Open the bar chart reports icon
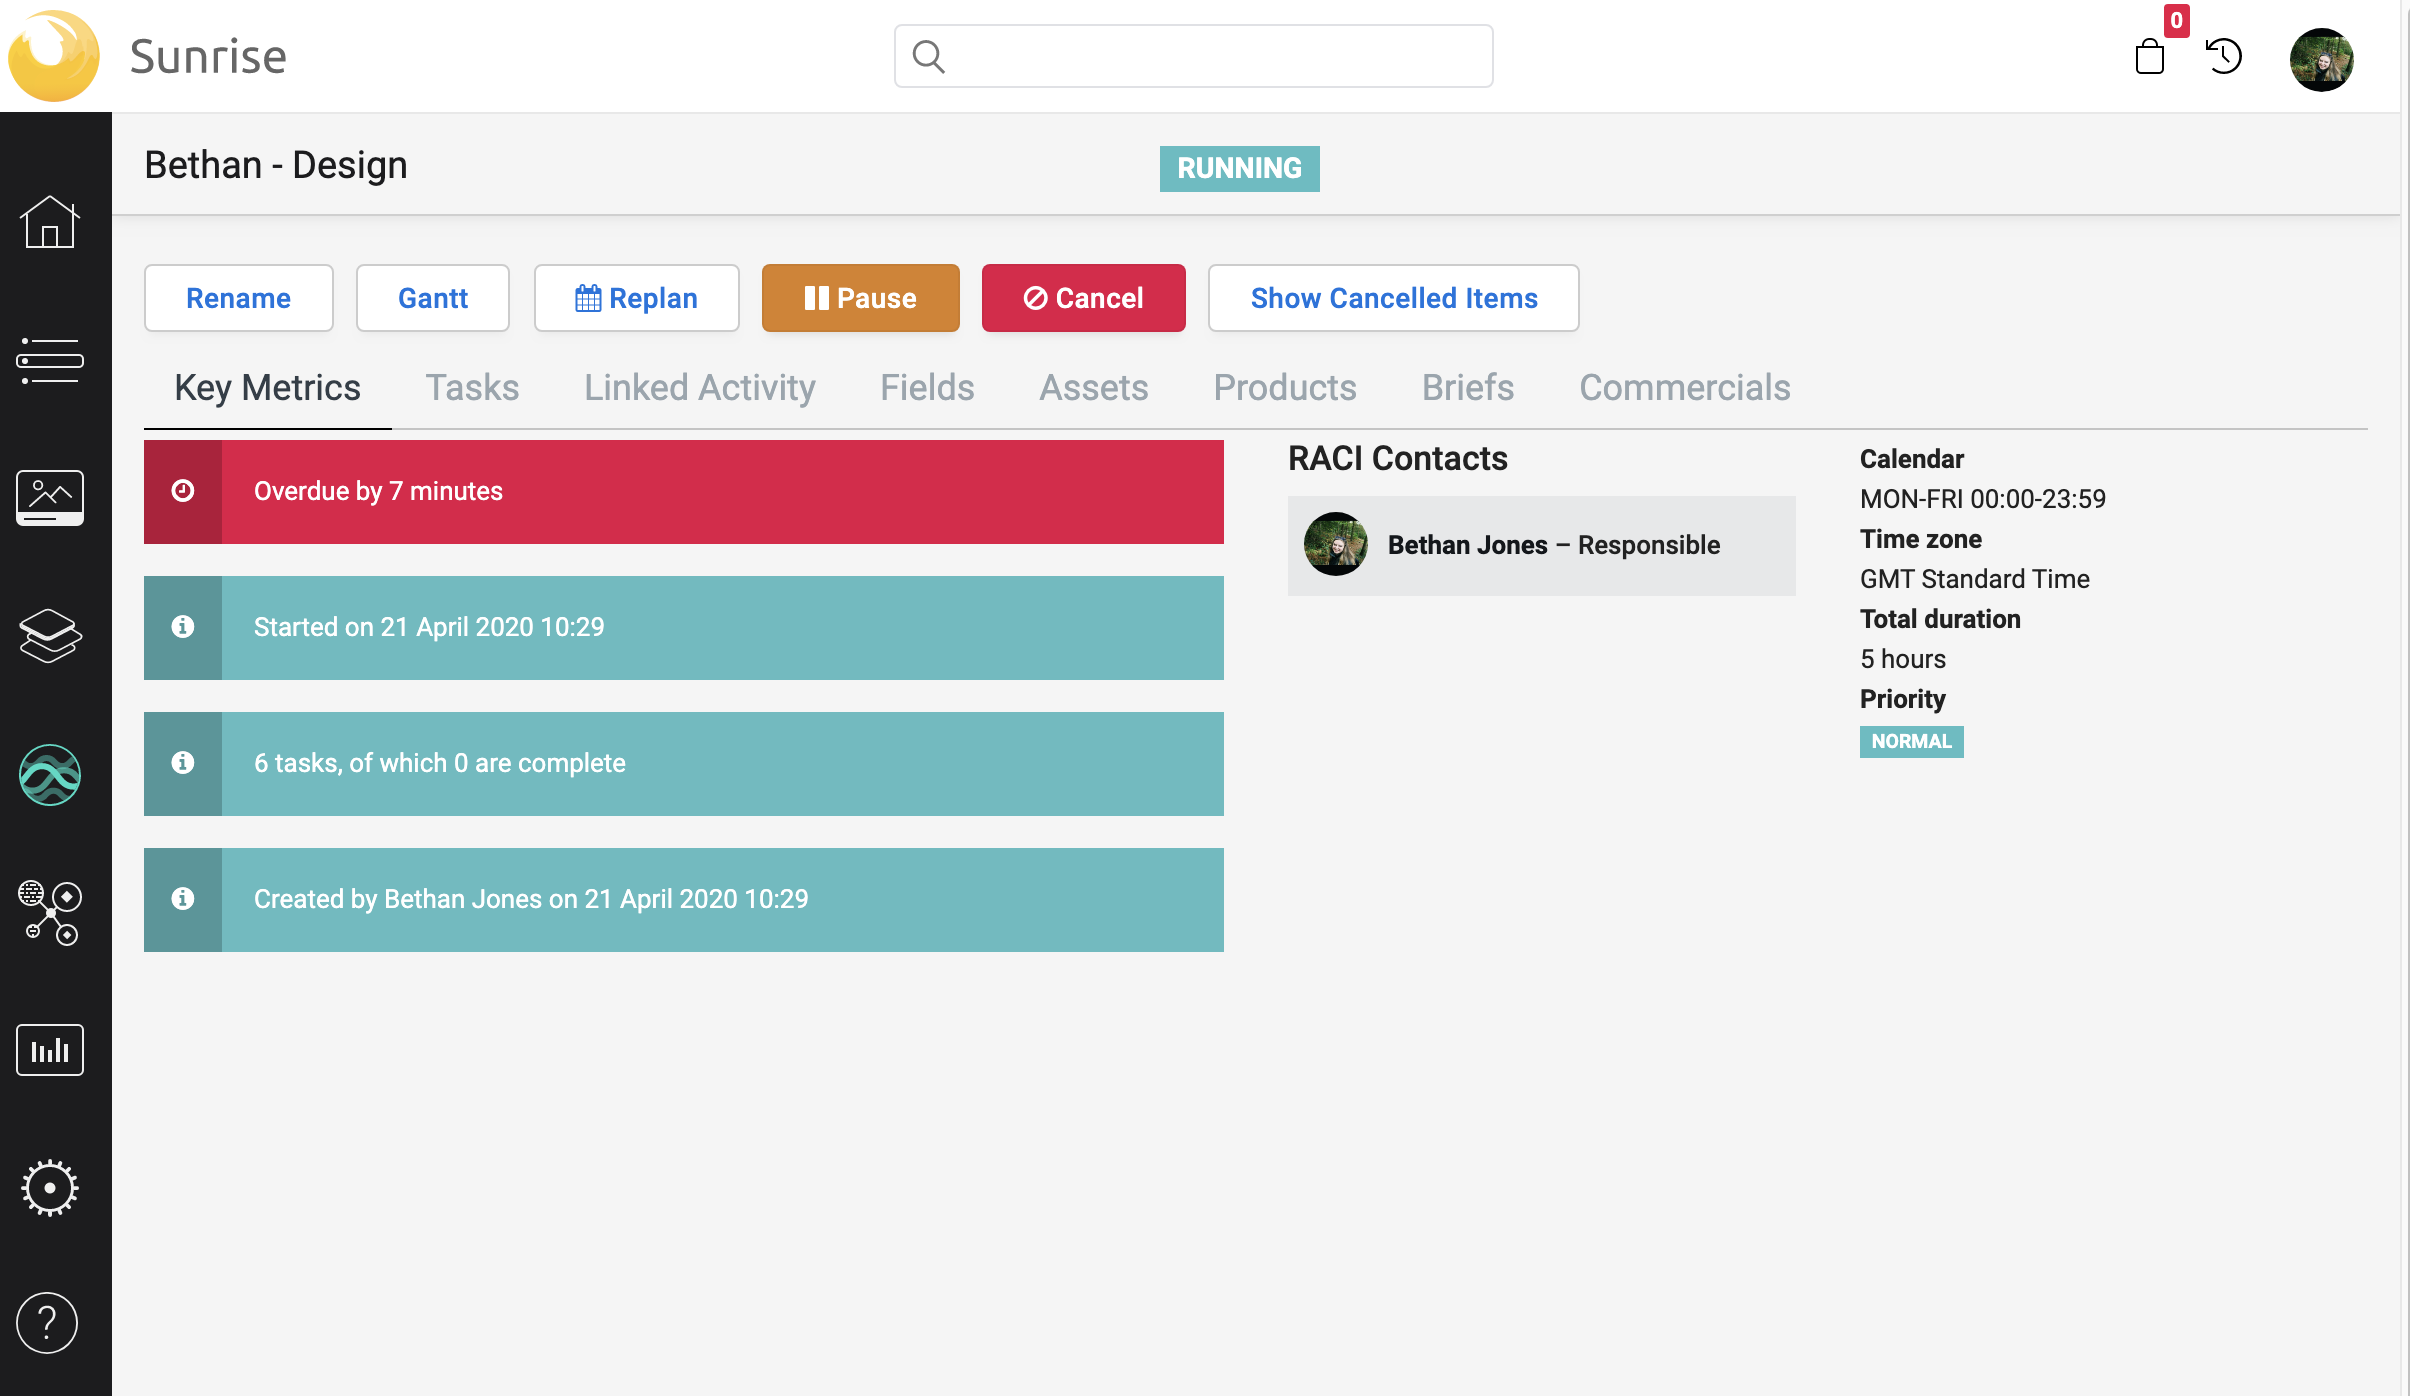 click(x=49, y=1050)
